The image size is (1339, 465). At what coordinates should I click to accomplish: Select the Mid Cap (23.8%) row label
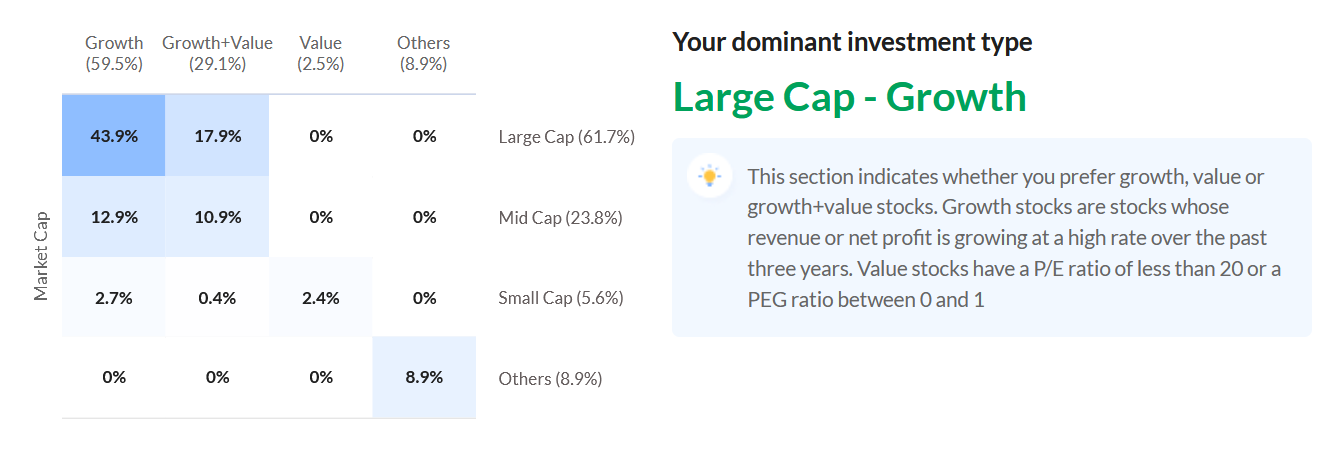(561, 217)
